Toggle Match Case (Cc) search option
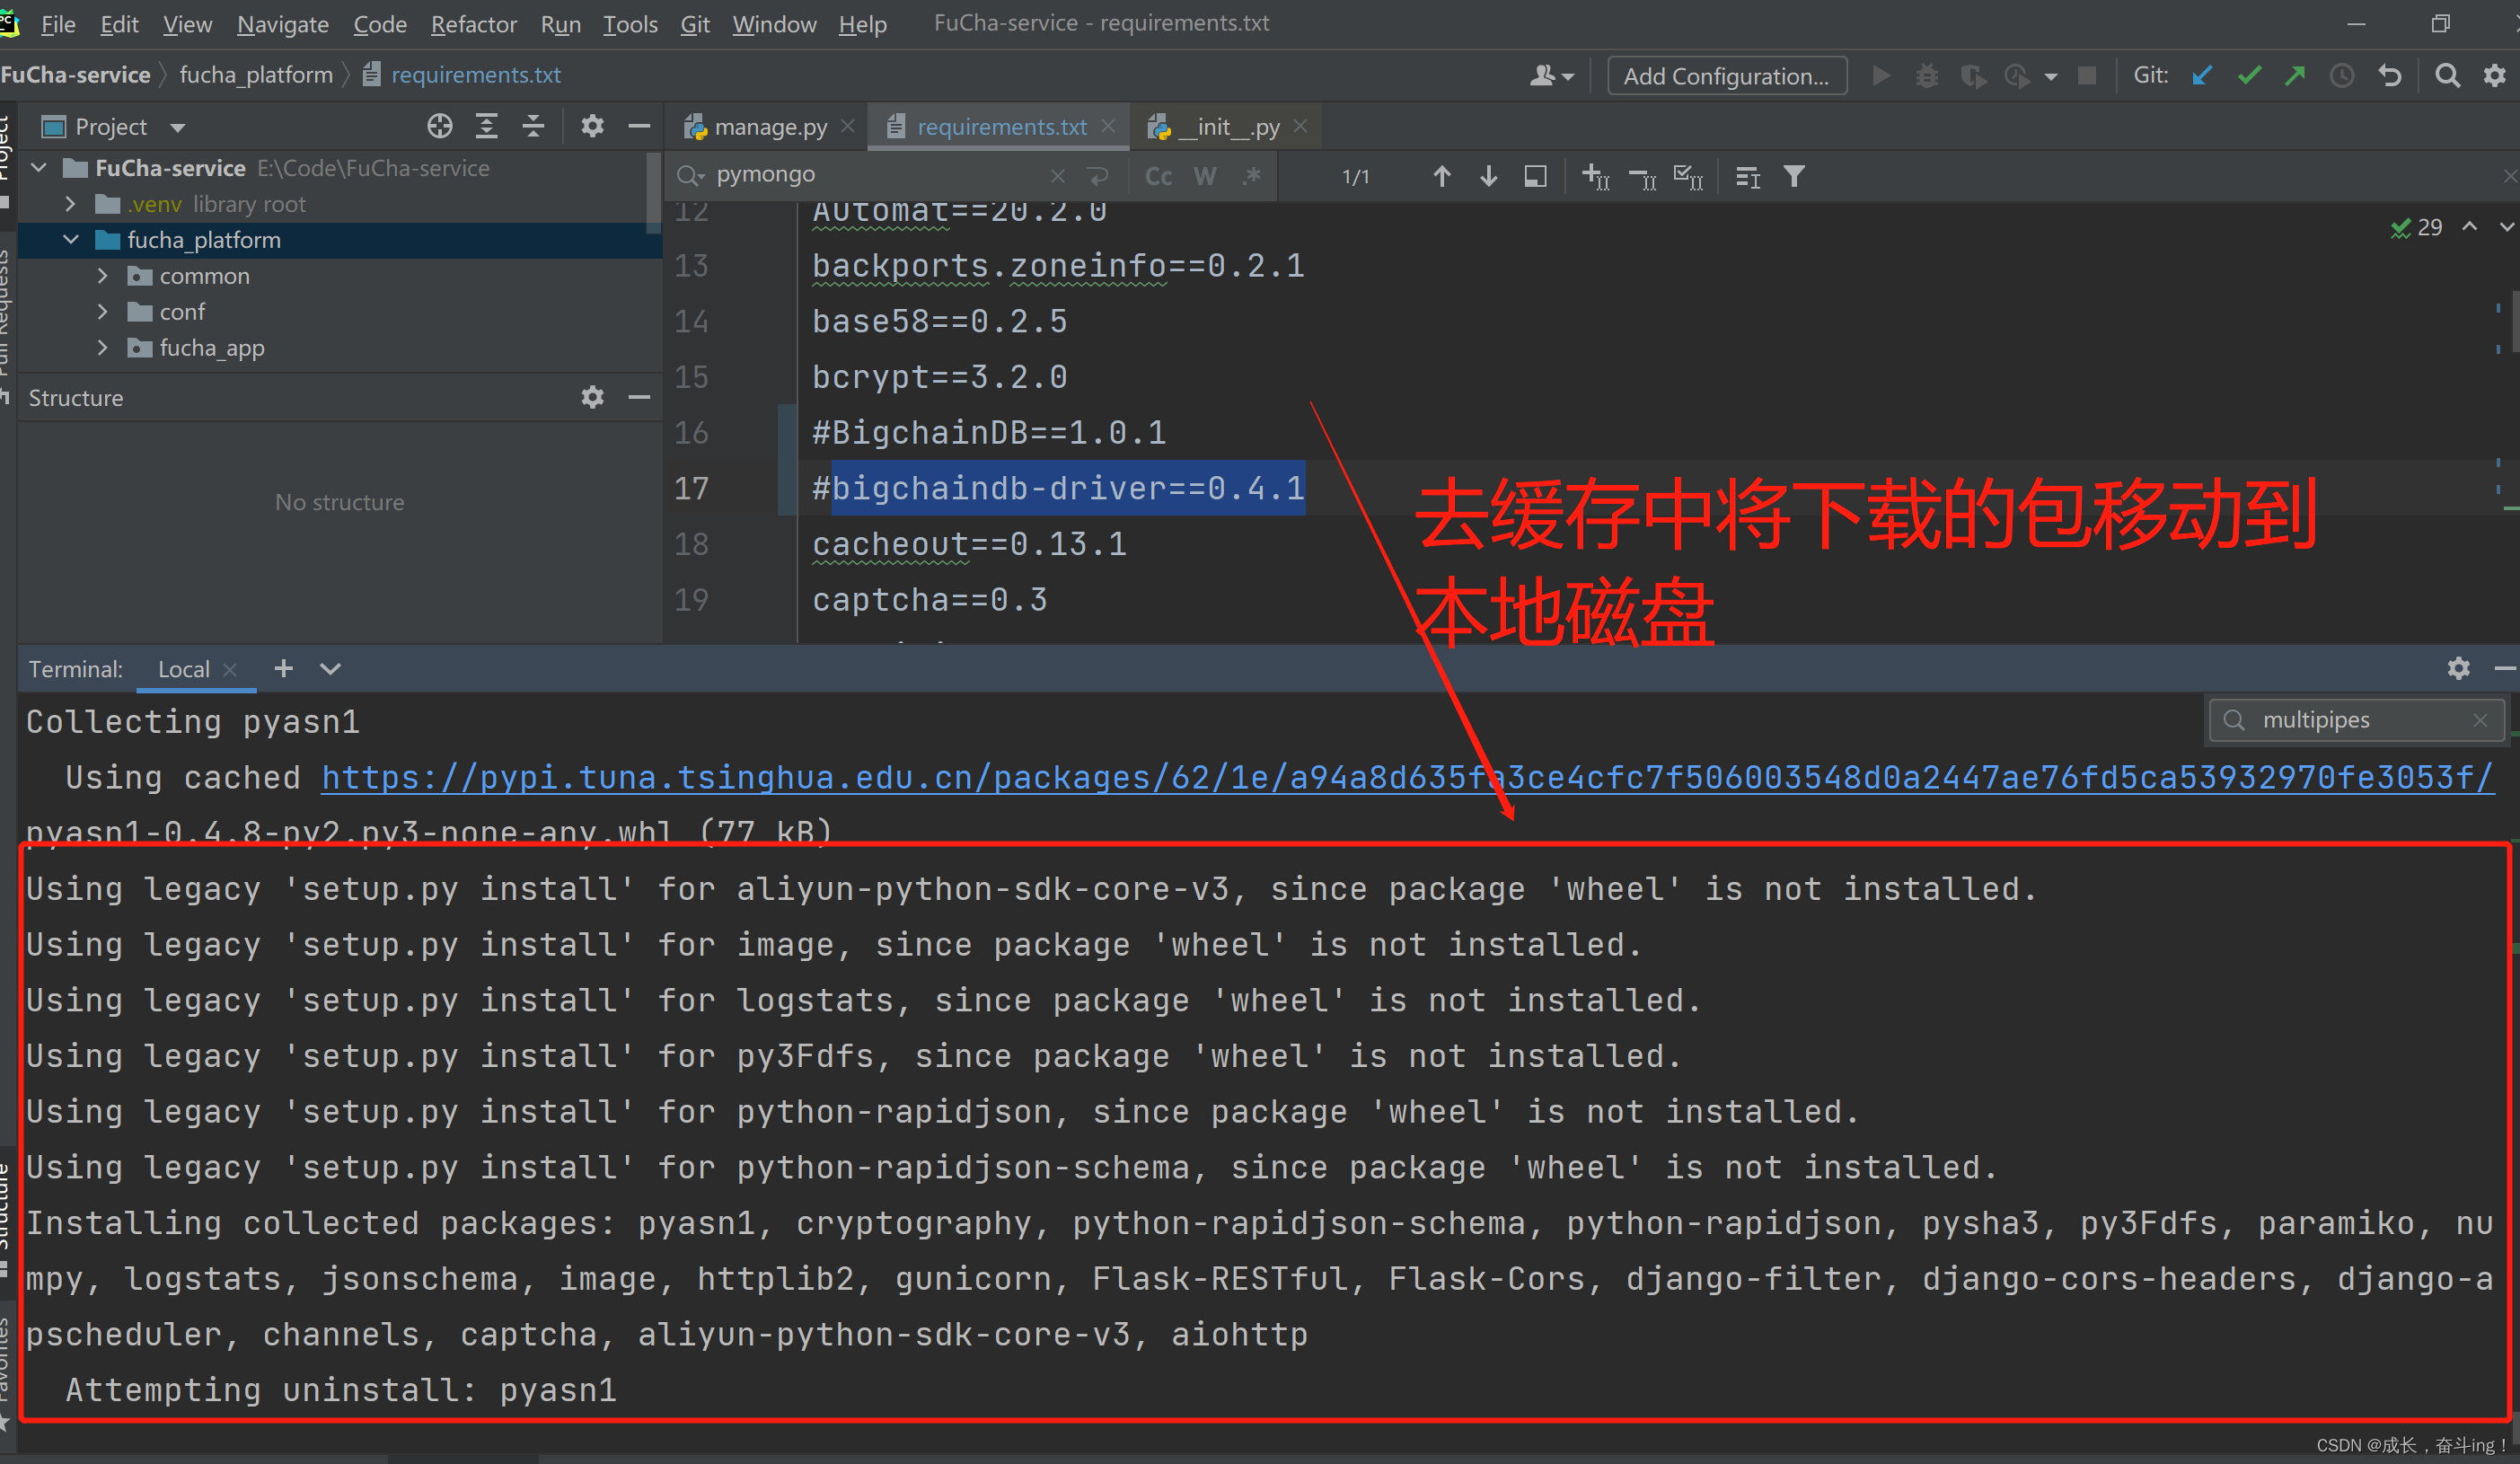 coord(1158,177)
